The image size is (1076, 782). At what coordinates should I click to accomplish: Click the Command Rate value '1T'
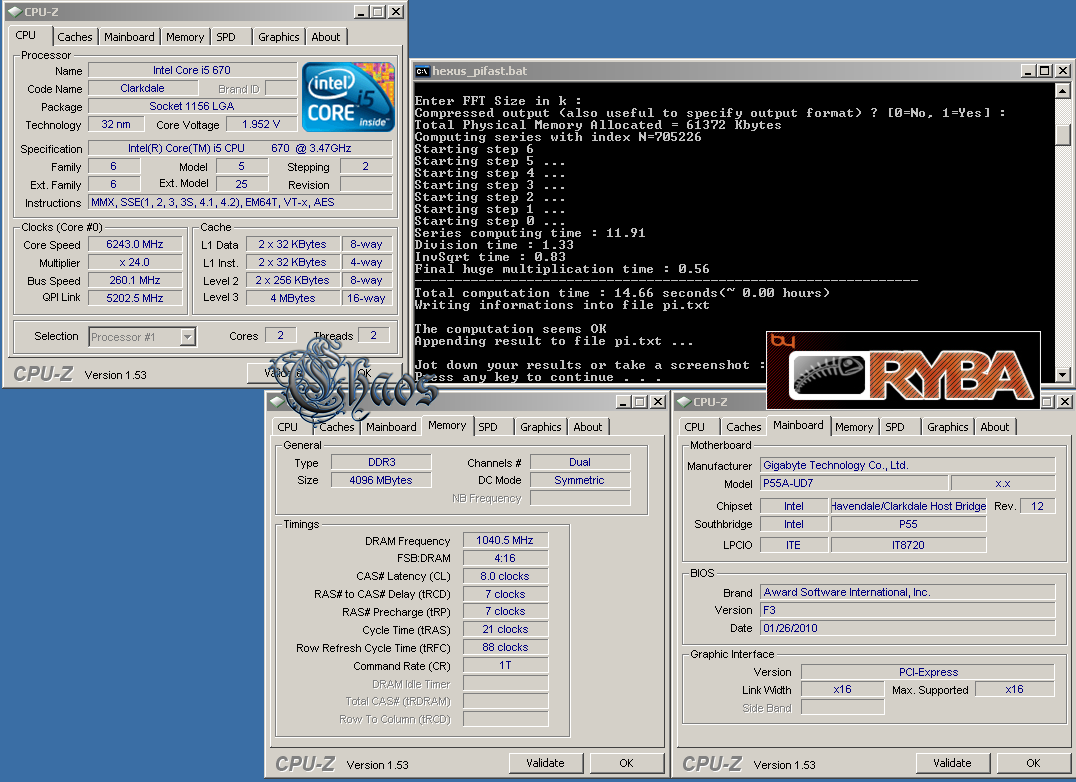coord(505,665)
